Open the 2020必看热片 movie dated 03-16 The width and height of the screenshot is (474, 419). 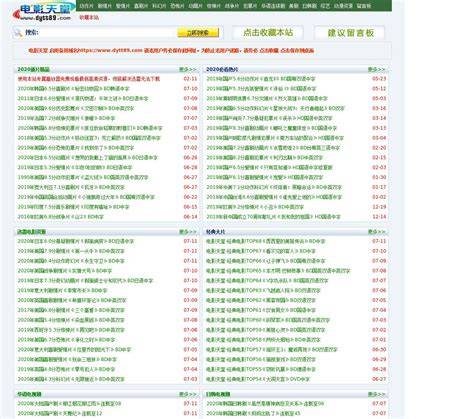pos(275,108)
